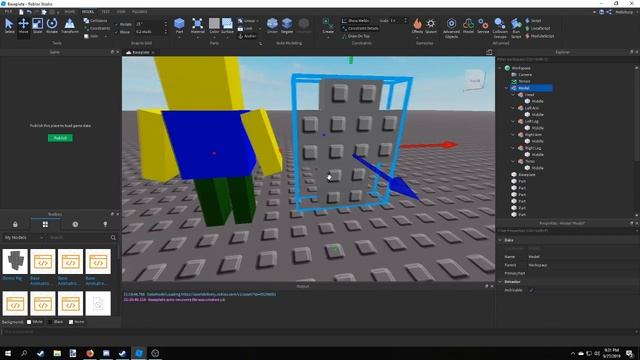
Task: Open the Color swatch picker
Action: (x=214, y=26)
